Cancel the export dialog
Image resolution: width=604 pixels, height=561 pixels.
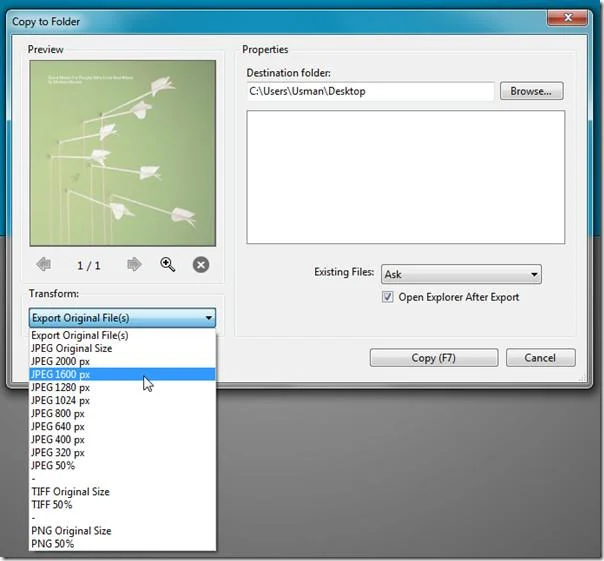tap(540, 358)
